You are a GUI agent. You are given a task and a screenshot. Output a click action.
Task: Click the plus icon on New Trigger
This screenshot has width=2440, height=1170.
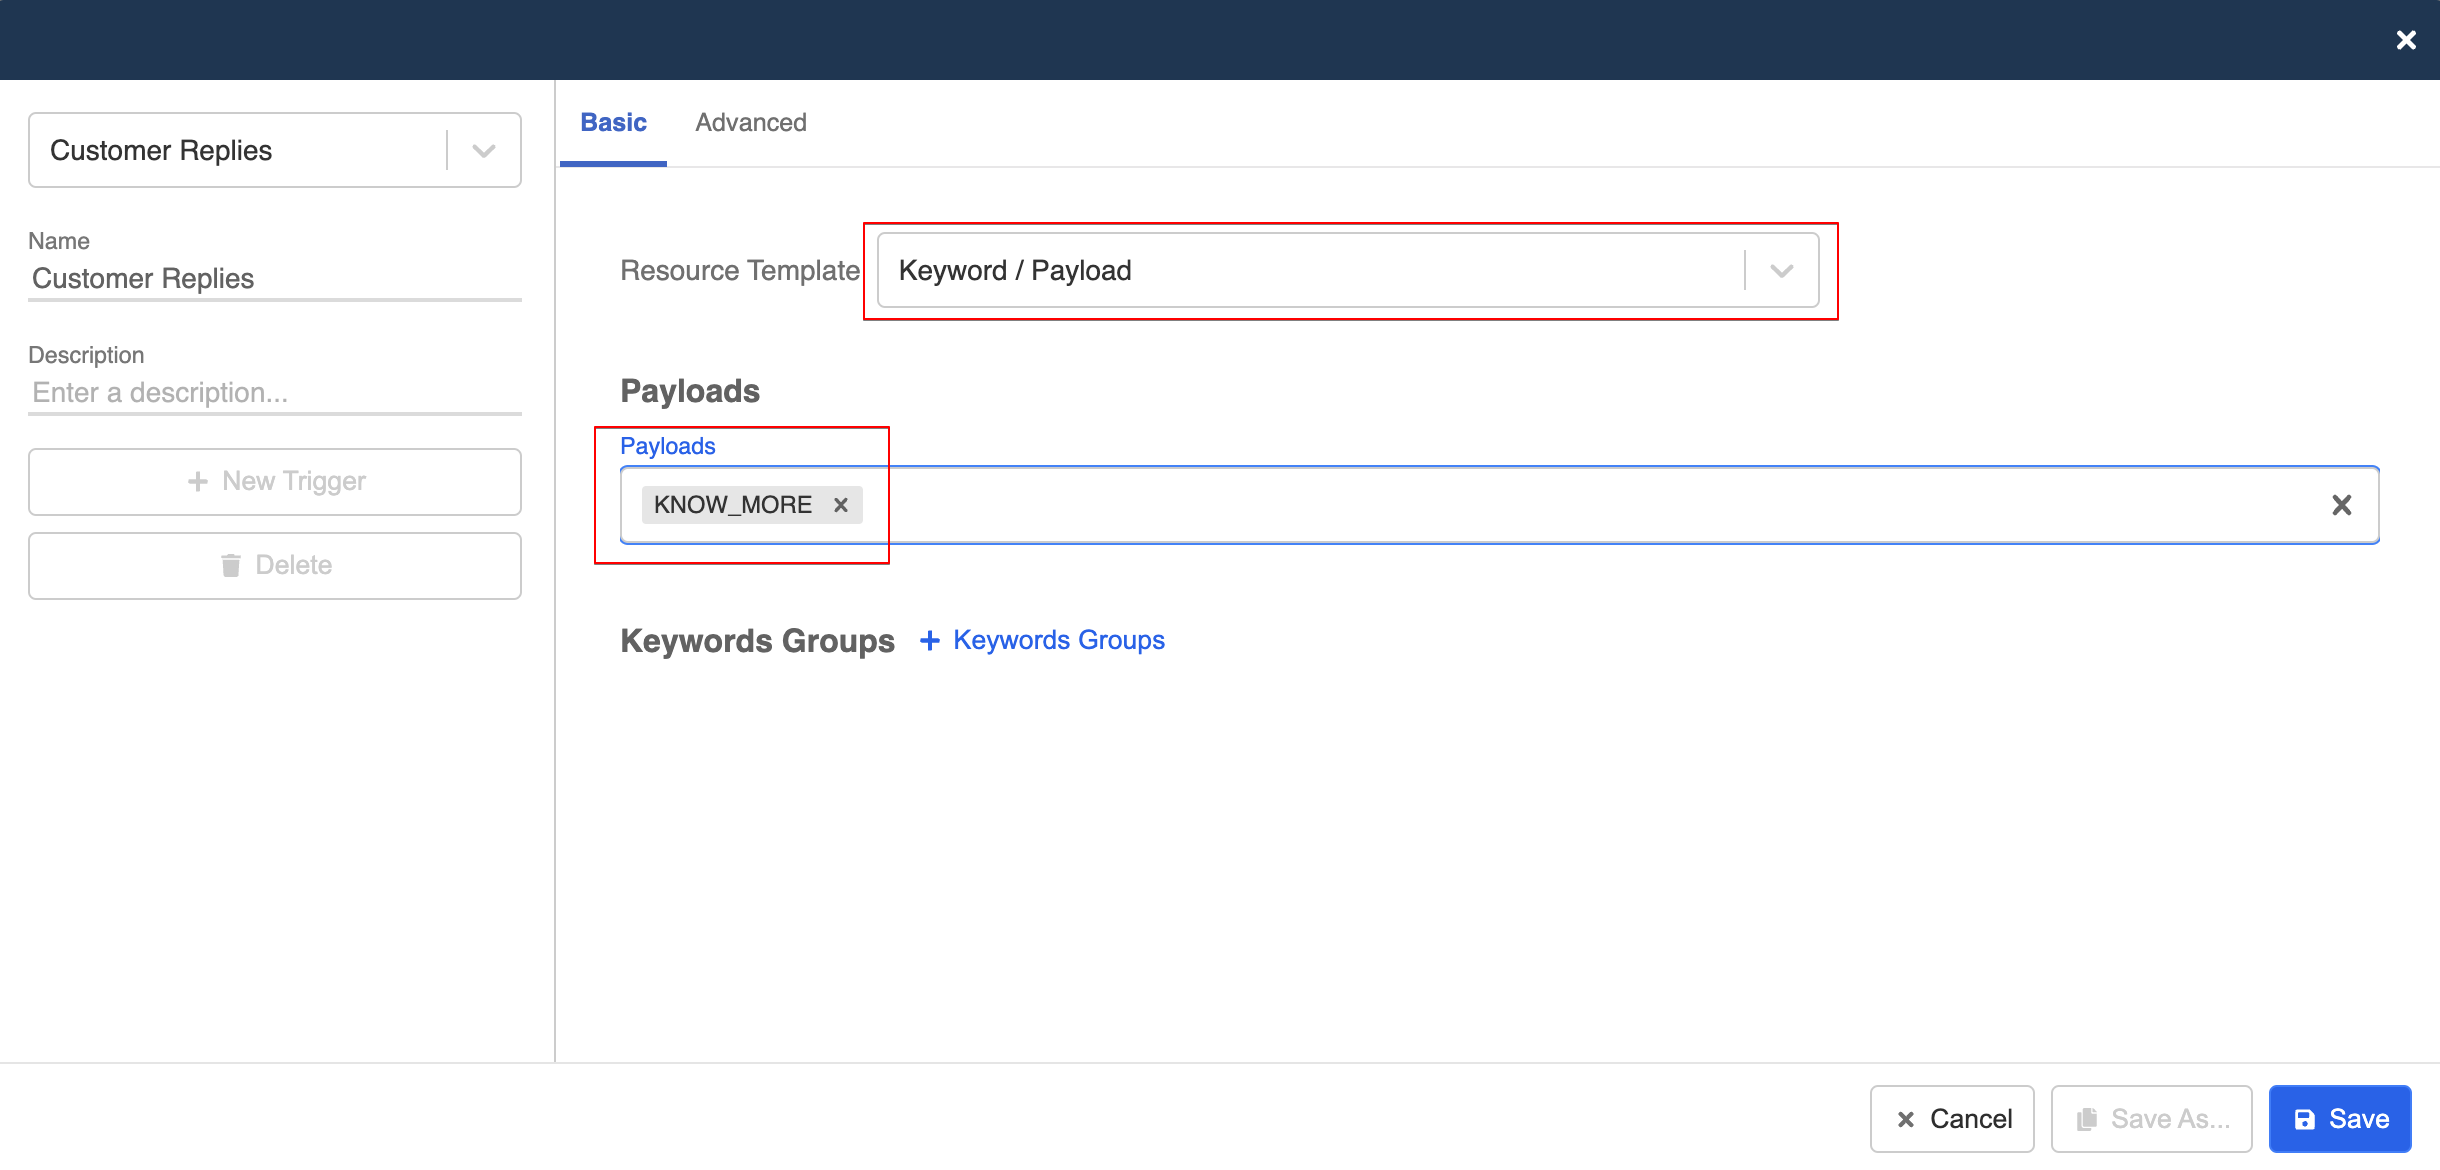[199, 481]
